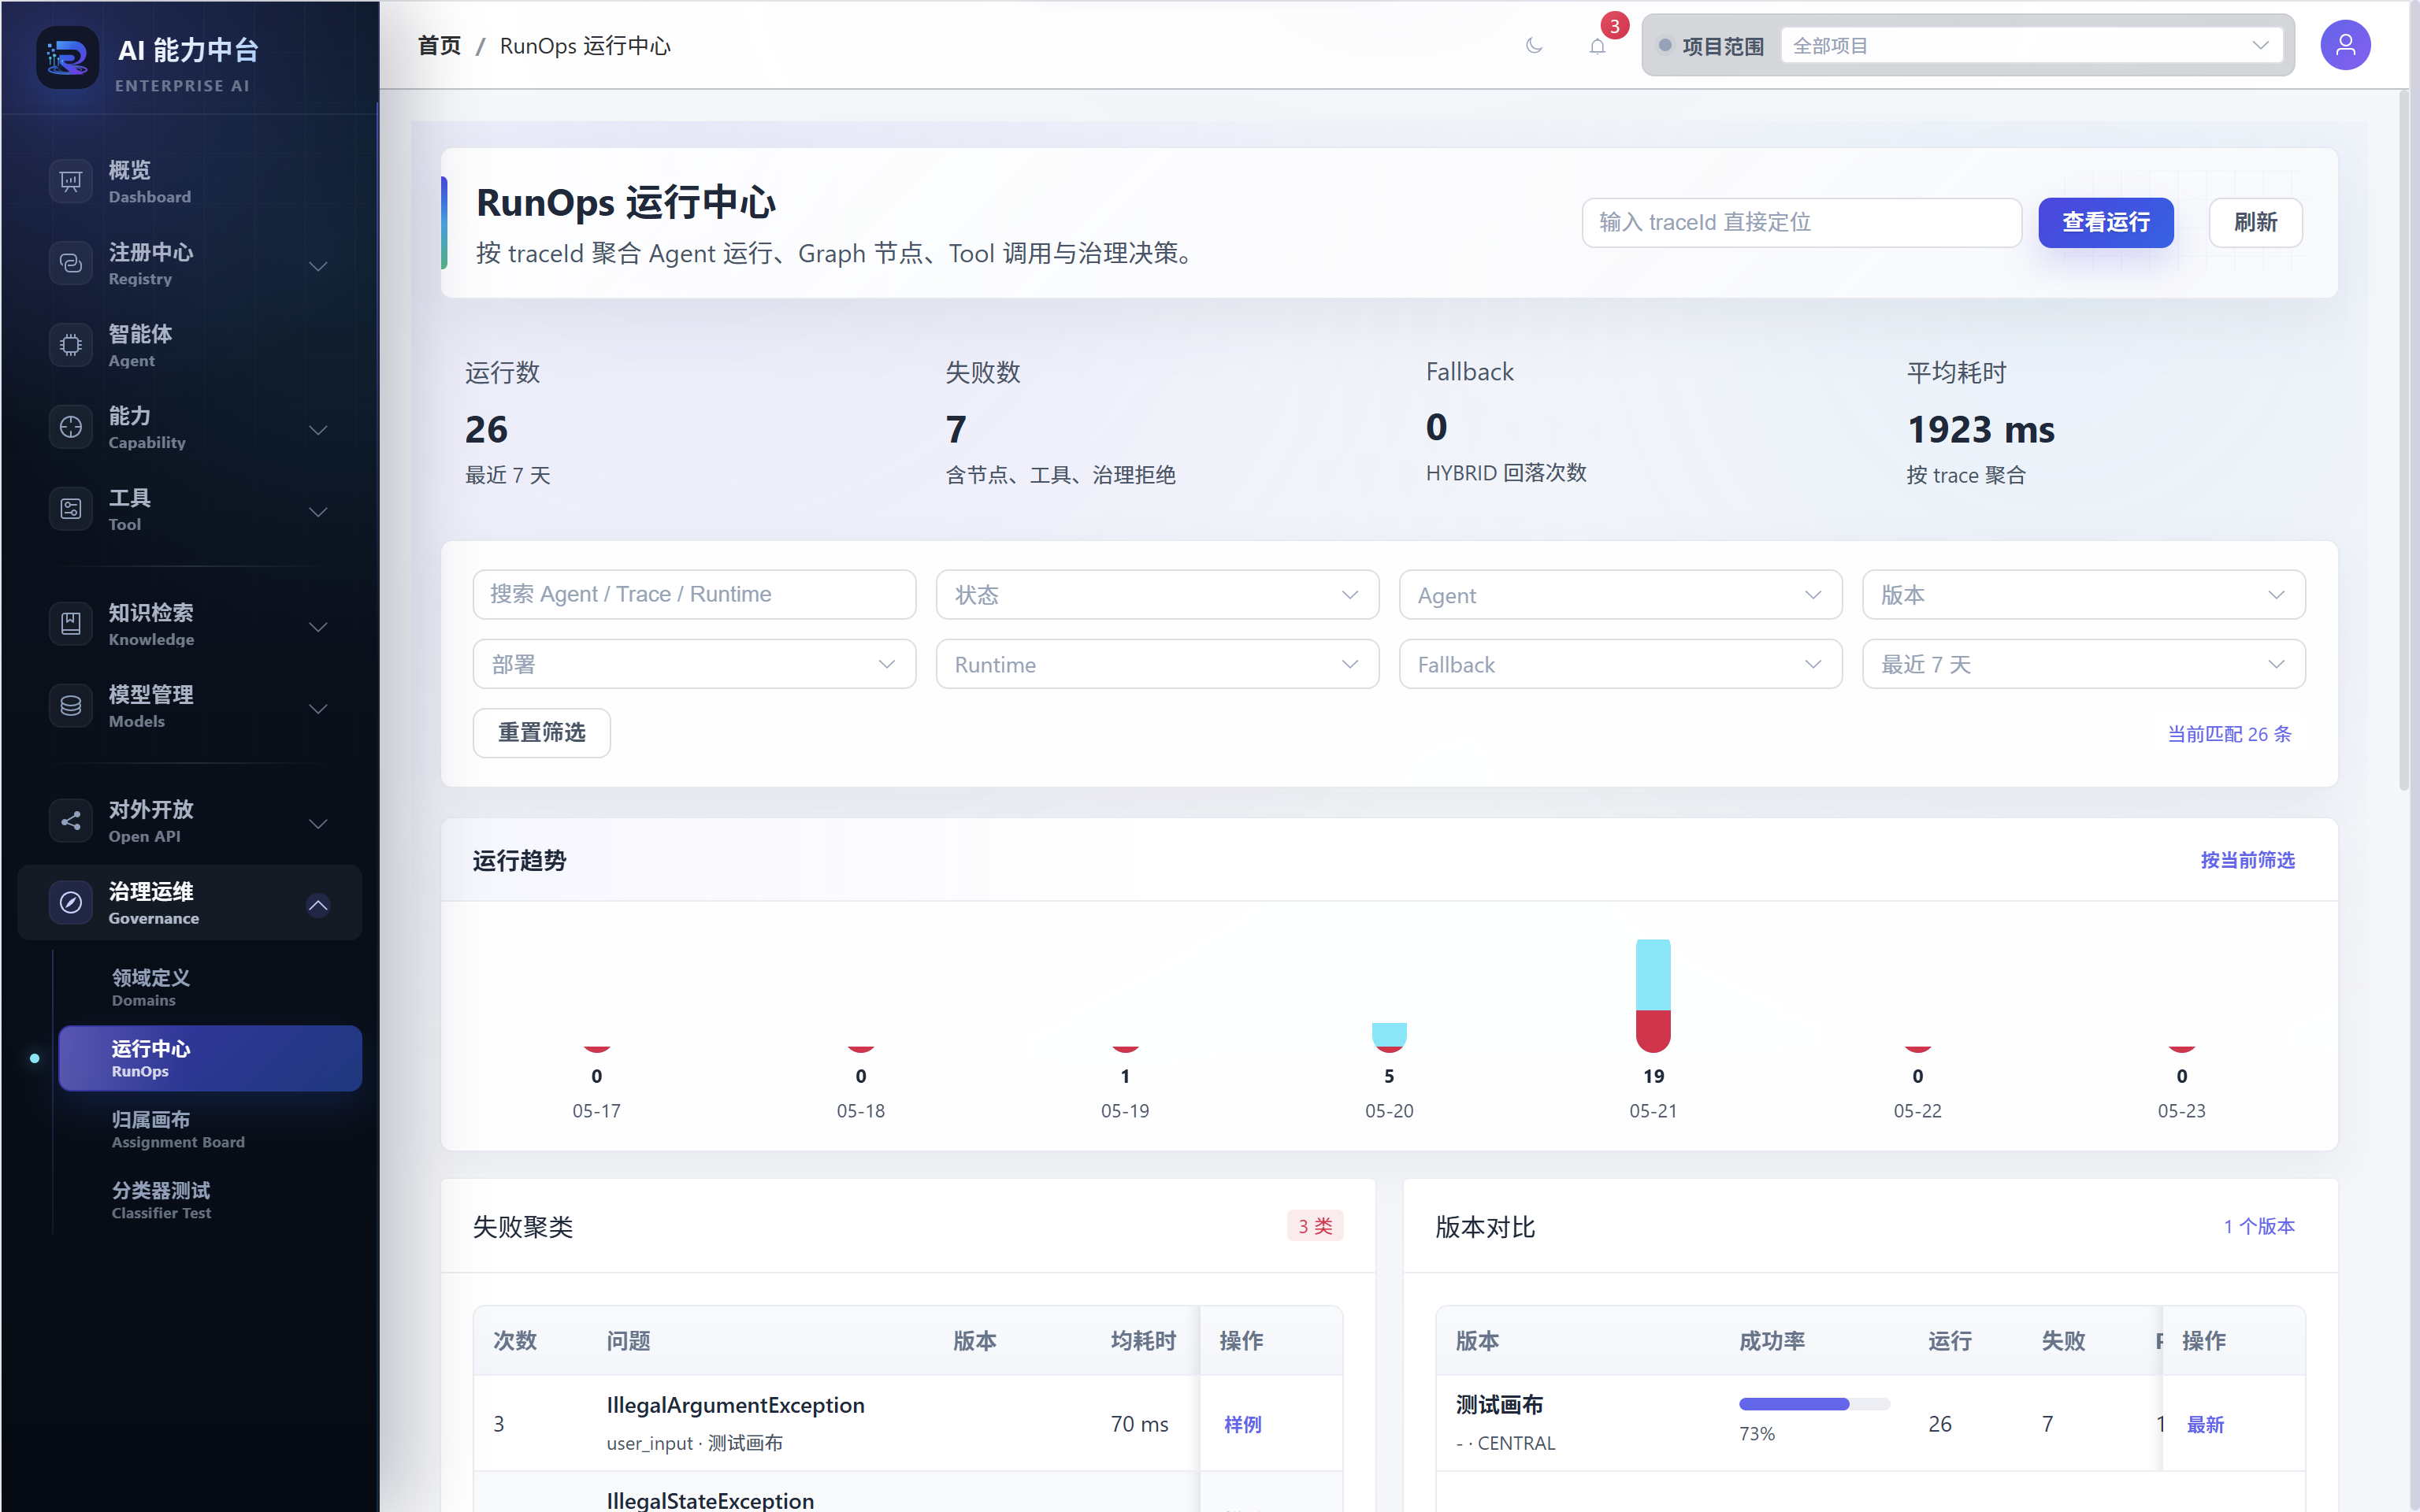Open the 状态 filter dropdown
Image resolution: width=2420 pixels, height=1512 pixels.
[1157, 595]
